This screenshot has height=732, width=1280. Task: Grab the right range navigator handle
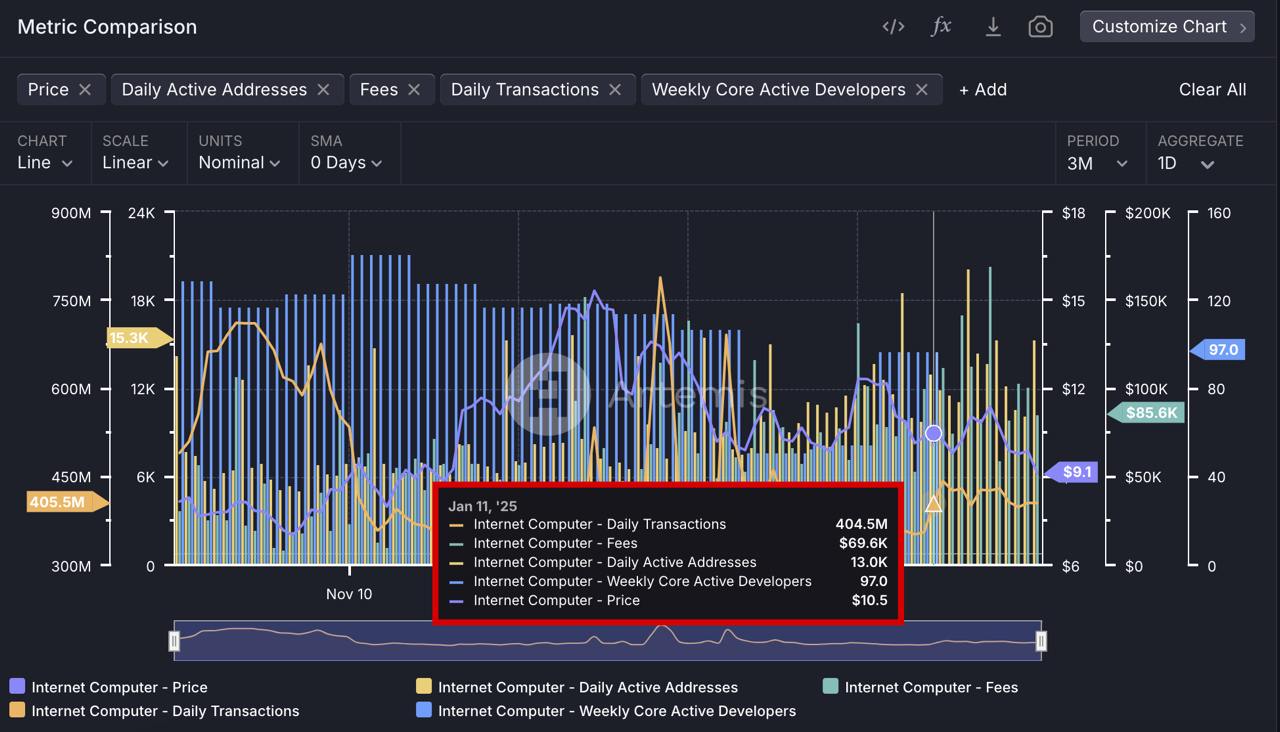point(1041,641)
